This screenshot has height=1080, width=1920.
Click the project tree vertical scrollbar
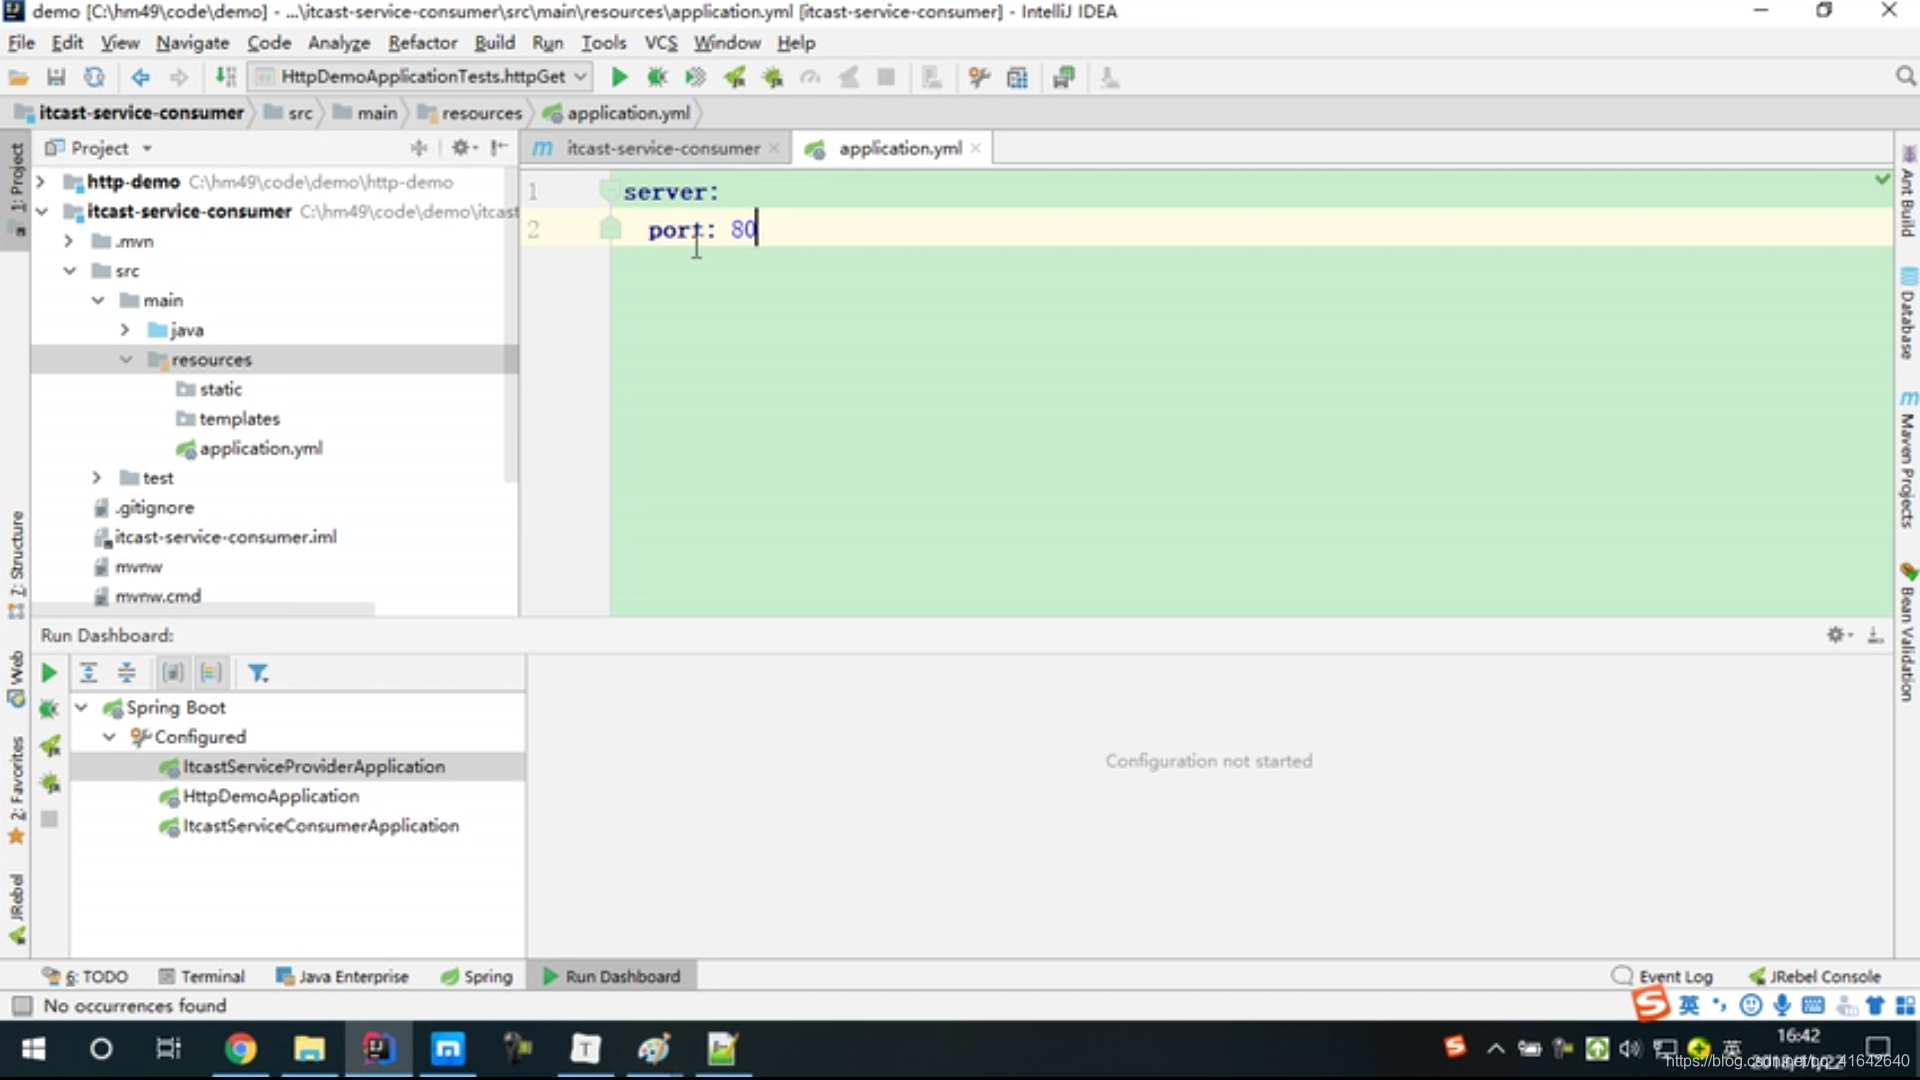tap(511, 325)
